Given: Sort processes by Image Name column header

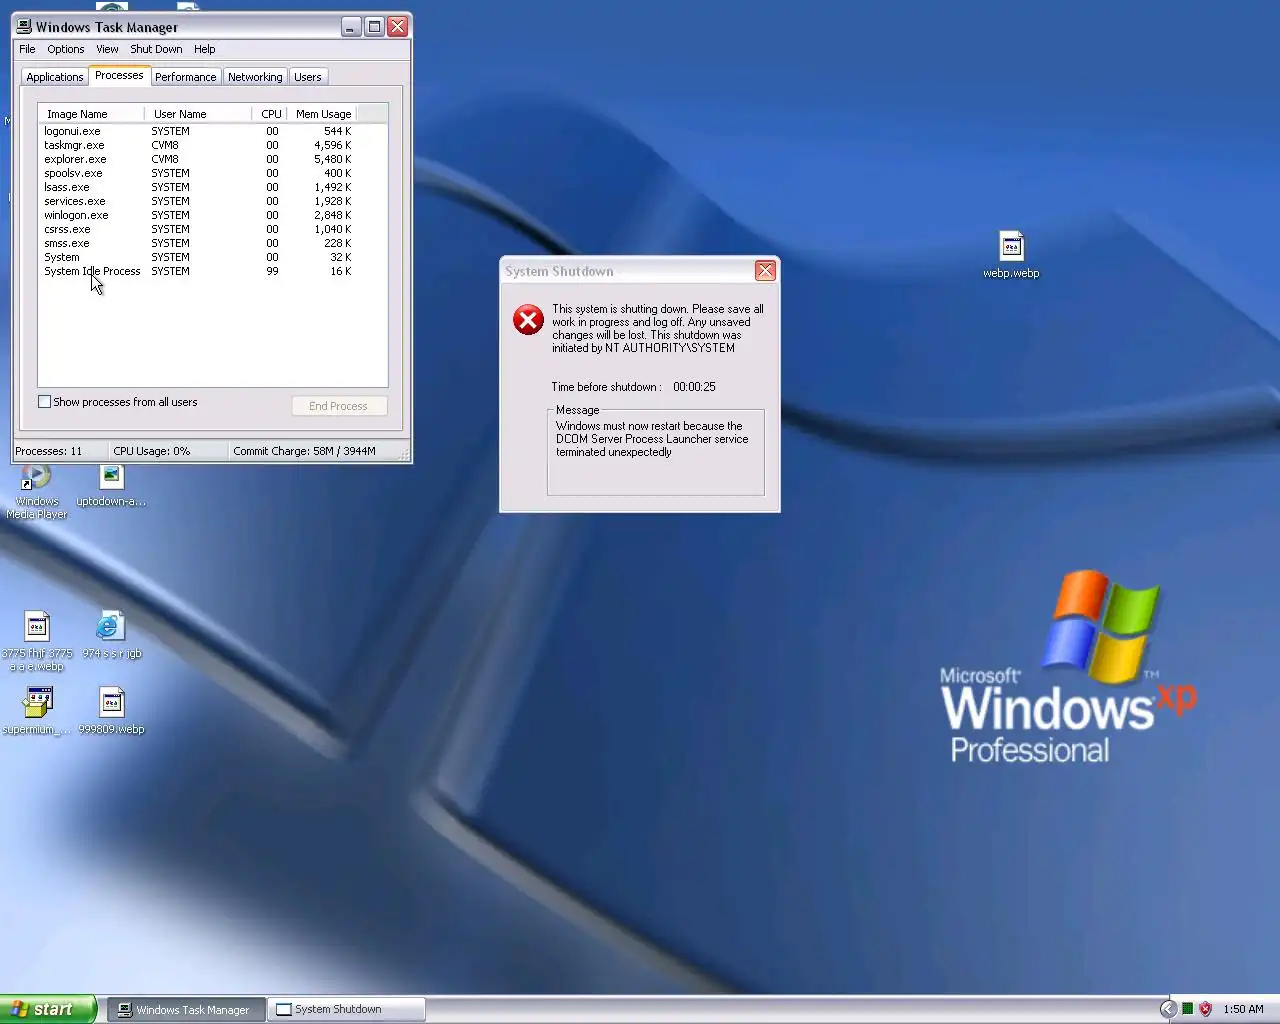Looking at the screenshot, I should click(91, 114).
